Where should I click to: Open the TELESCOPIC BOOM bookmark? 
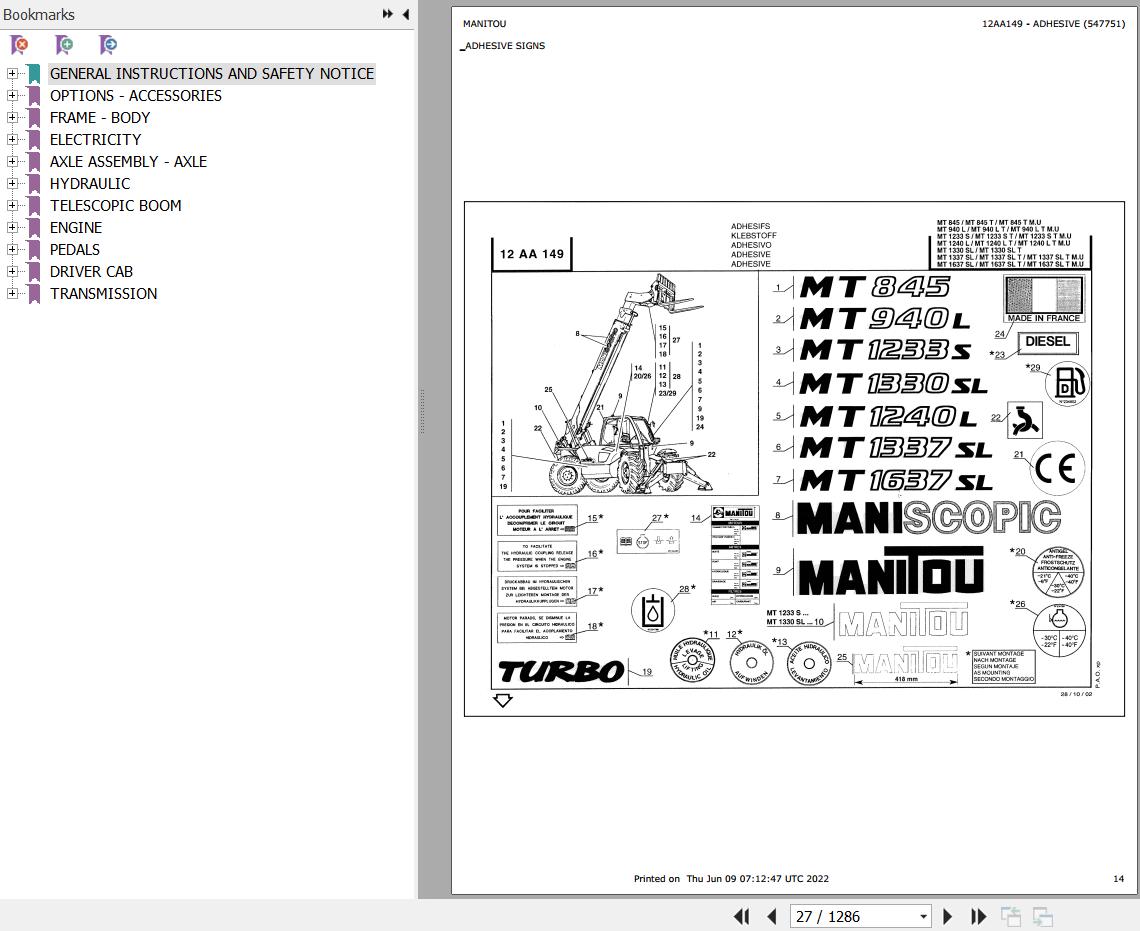coord(116,206)
